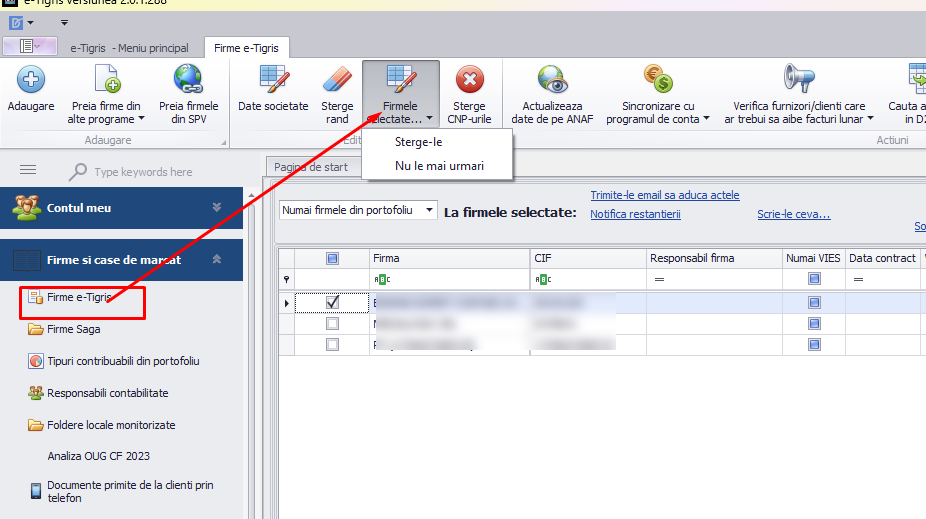The width and height of the screenshot is (926, 519).
Task: Select Firme e-Tigris in sidebar
Action: [x=71, y=297]
